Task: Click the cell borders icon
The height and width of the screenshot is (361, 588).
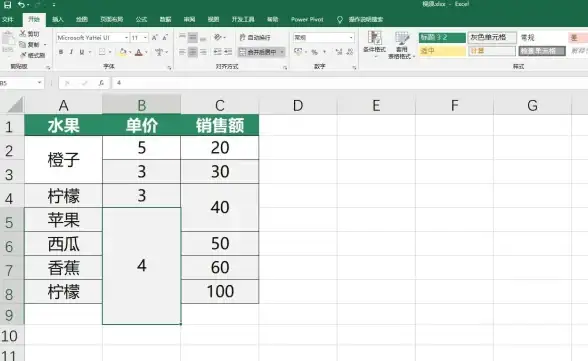Action: [102, 52]
